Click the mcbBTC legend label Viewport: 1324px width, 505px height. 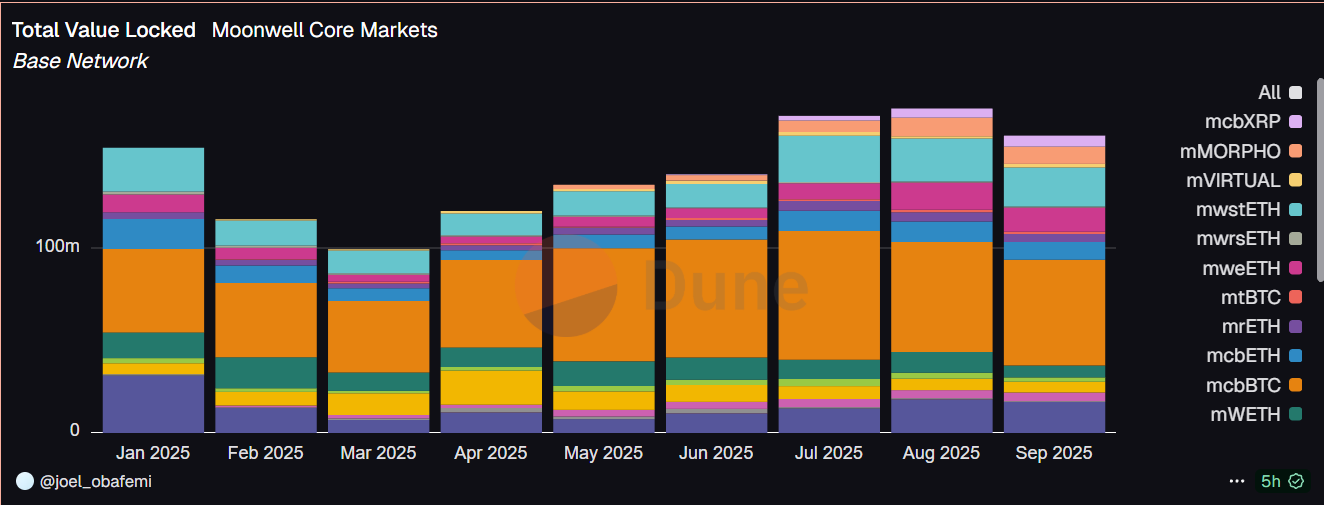1245,384
